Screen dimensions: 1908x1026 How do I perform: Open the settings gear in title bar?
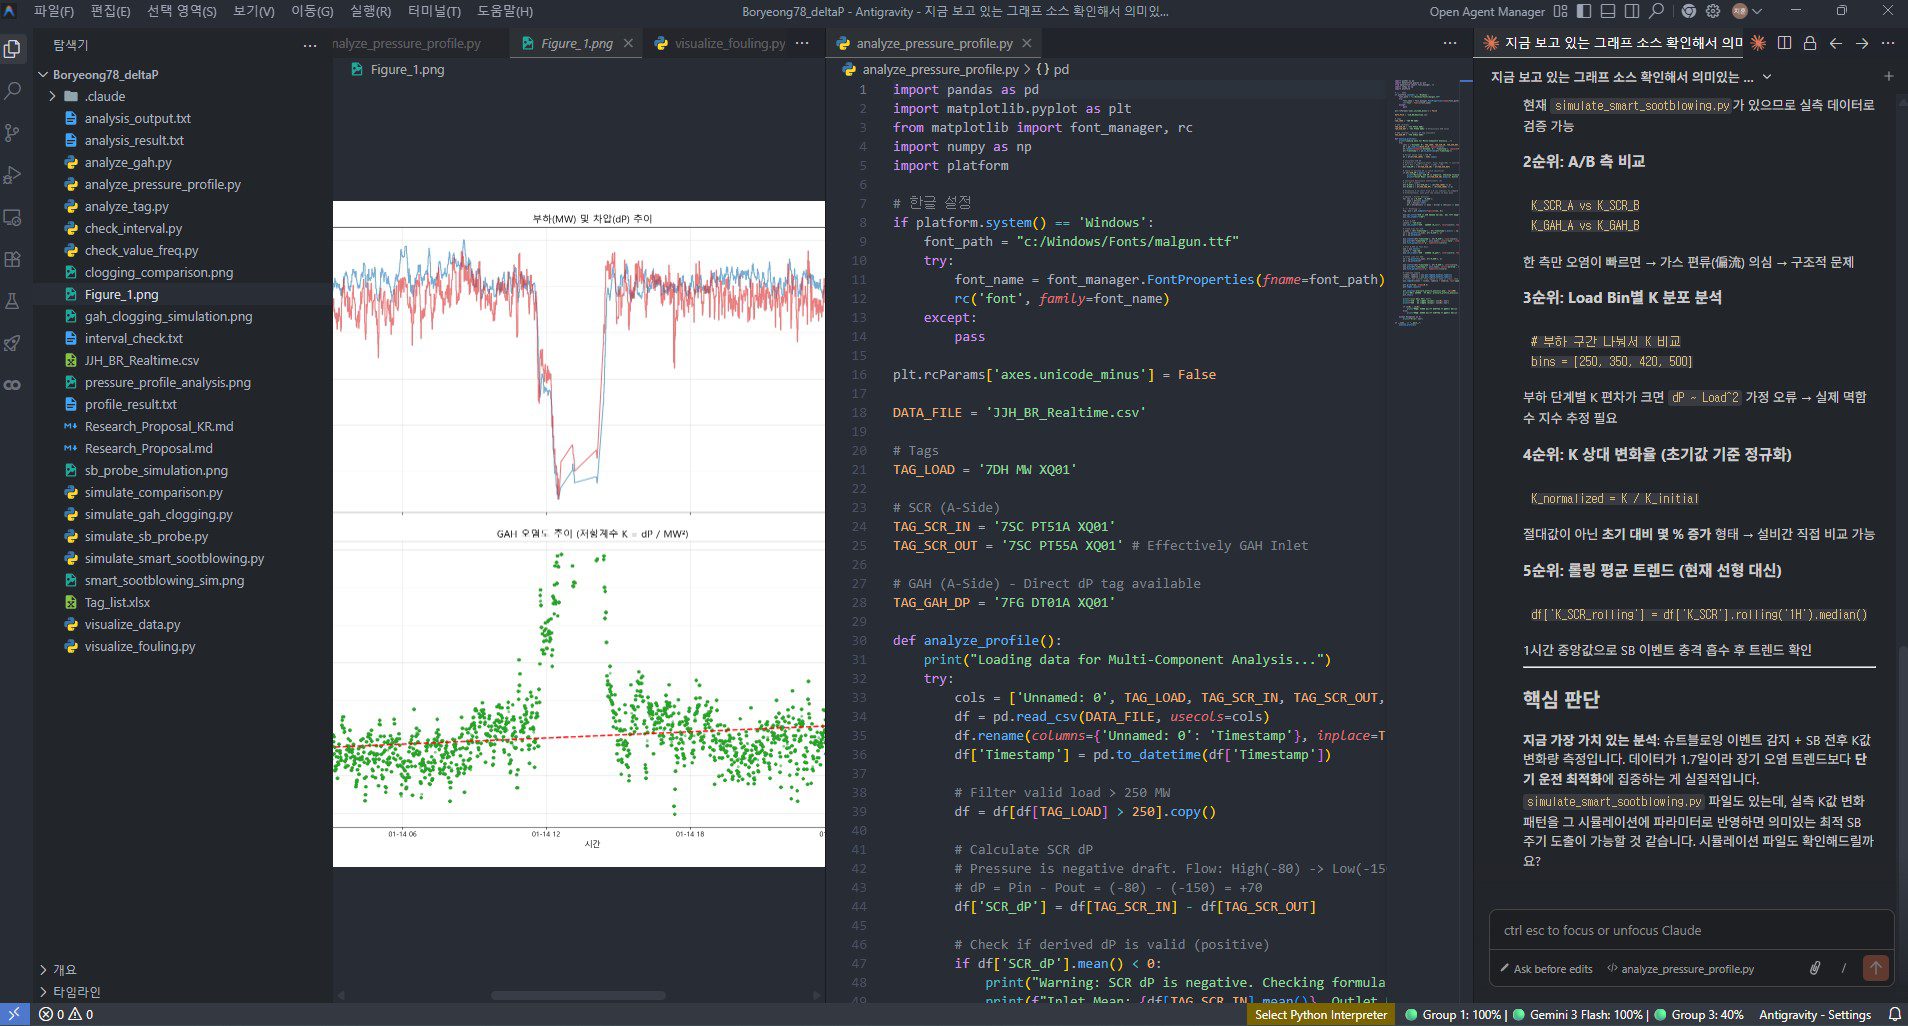[1713, 11]
